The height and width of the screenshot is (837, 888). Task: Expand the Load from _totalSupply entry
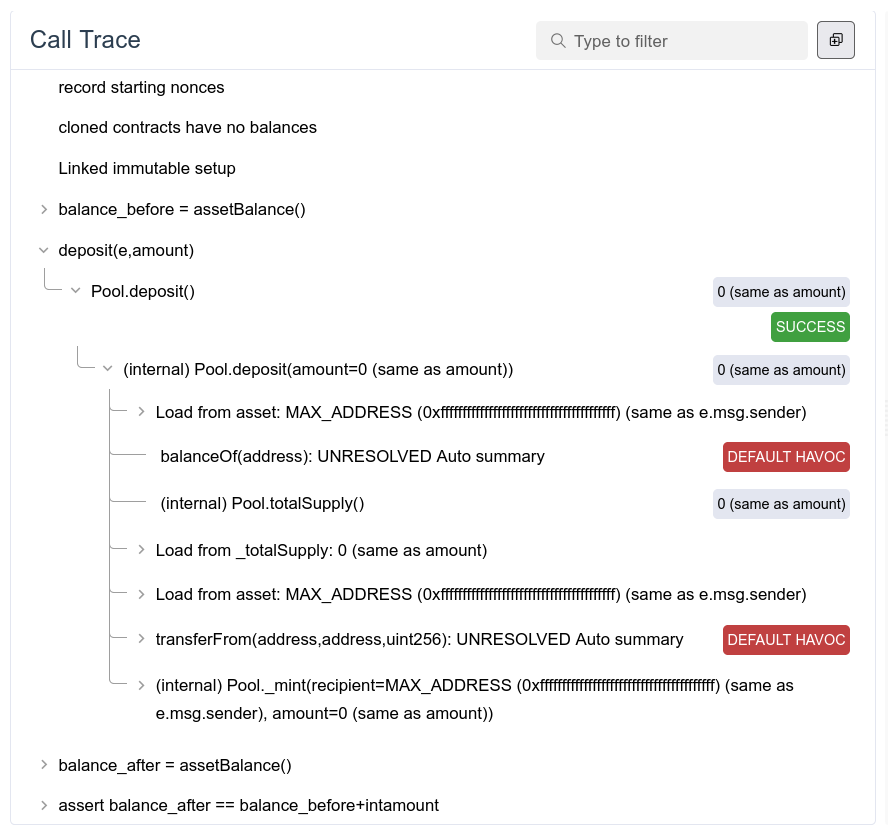141,549
